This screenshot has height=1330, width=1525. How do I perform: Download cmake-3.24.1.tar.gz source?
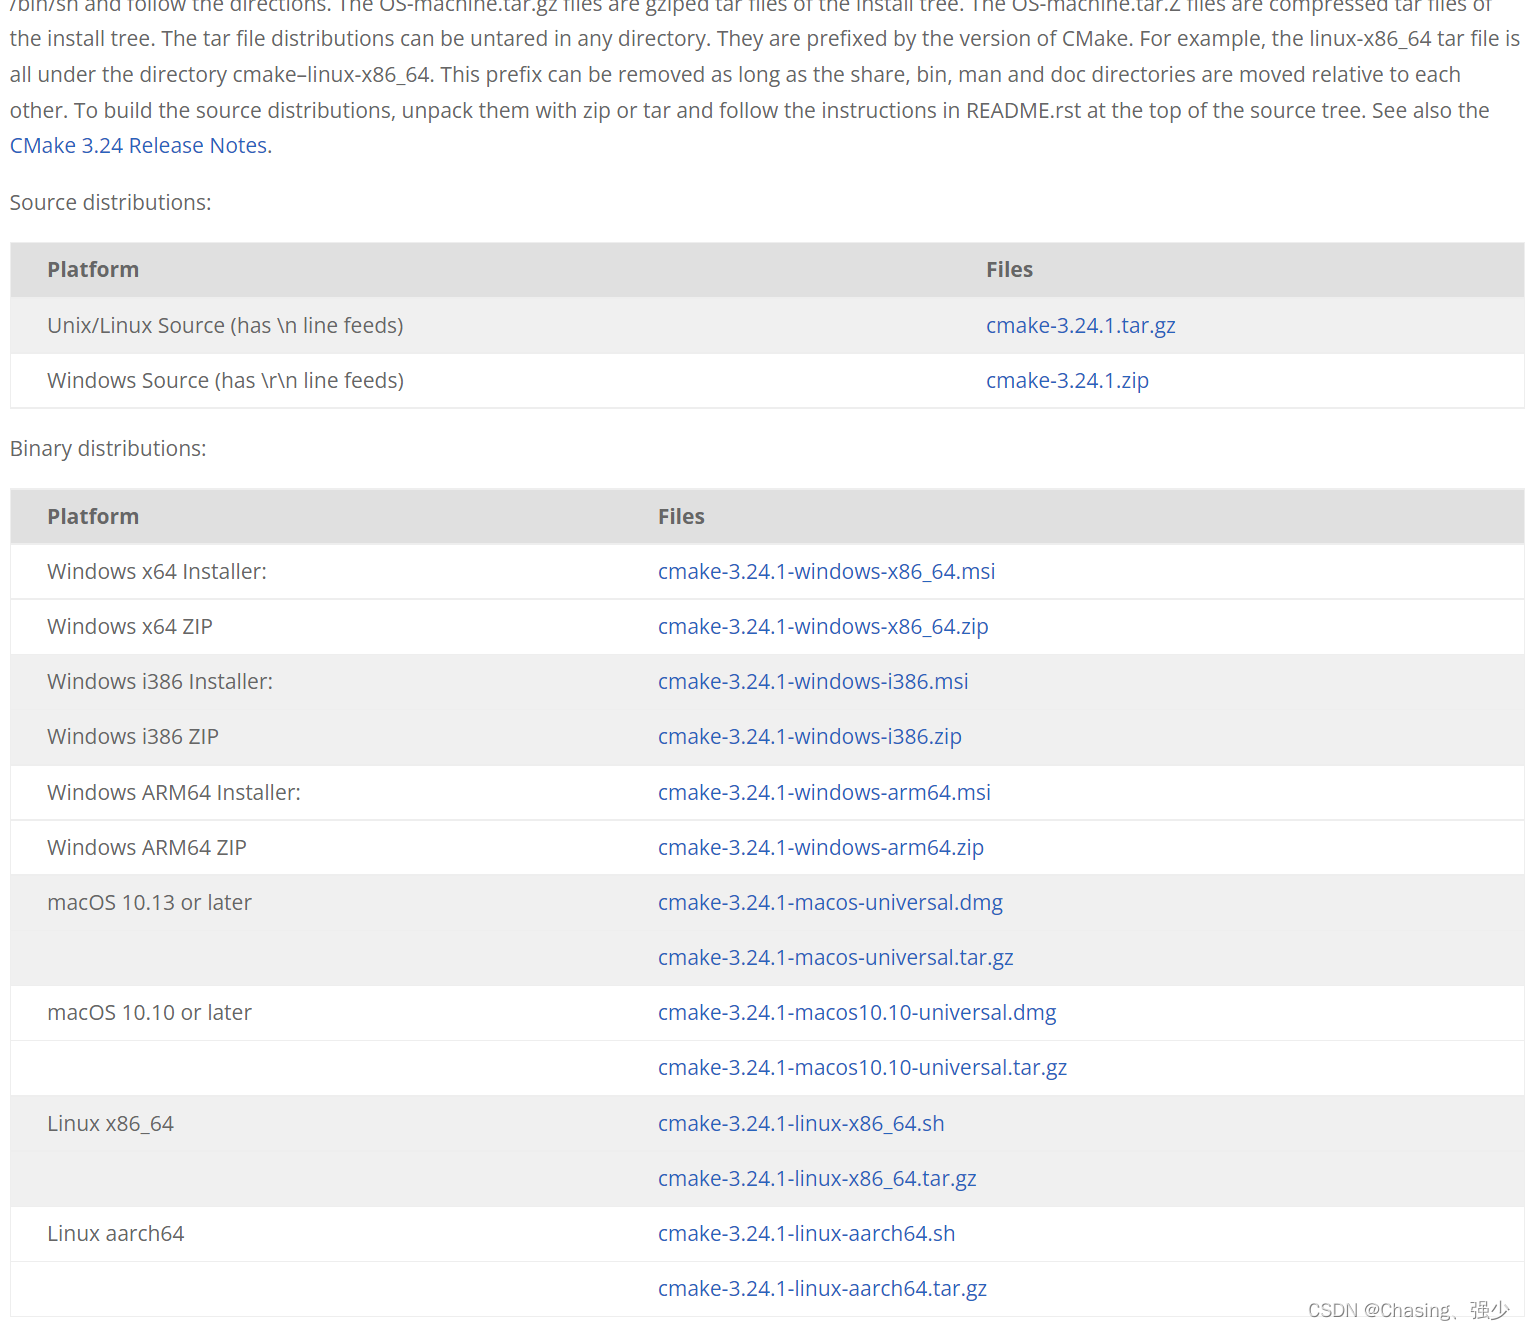tap(1080, 326)
